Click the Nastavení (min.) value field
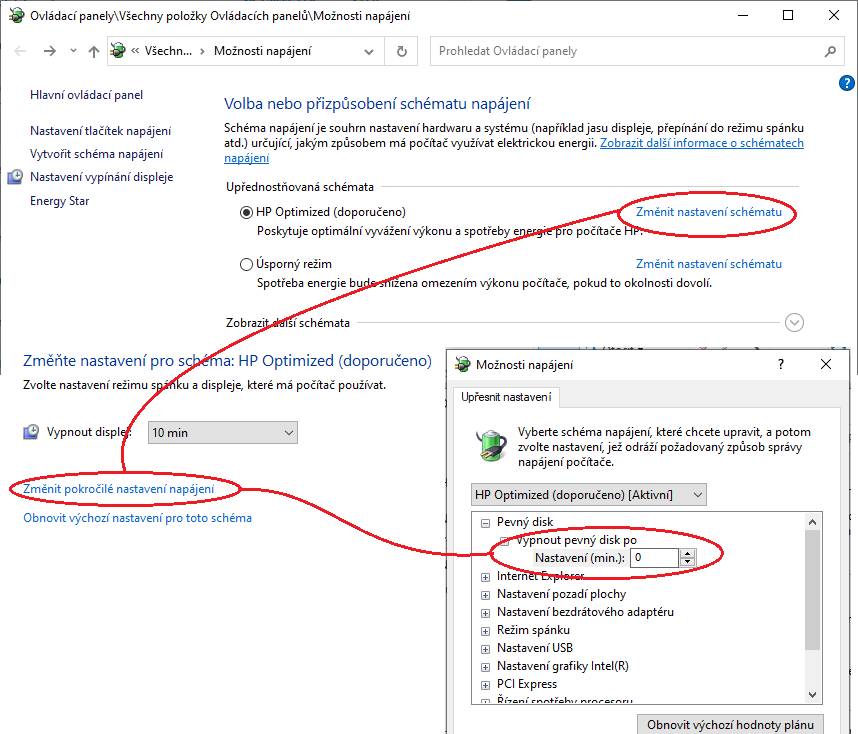This screenshot has height=734, width=858. coord(654,558)
